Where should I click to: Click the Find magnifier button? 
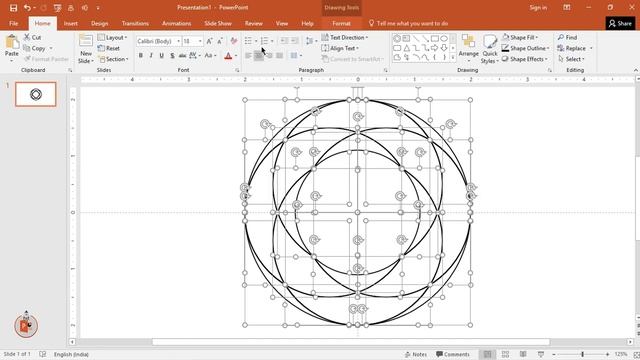[567, 37]
